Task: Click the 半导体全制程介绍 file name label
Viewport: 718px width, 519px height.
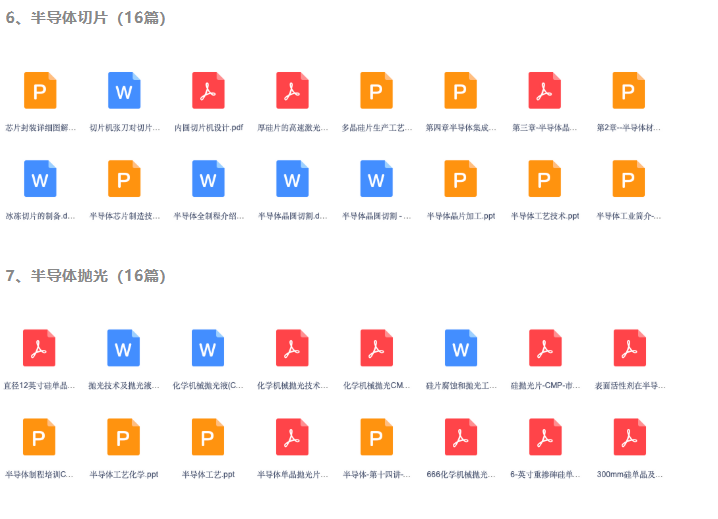Action: pyautogui.click(x=208, y=216)
